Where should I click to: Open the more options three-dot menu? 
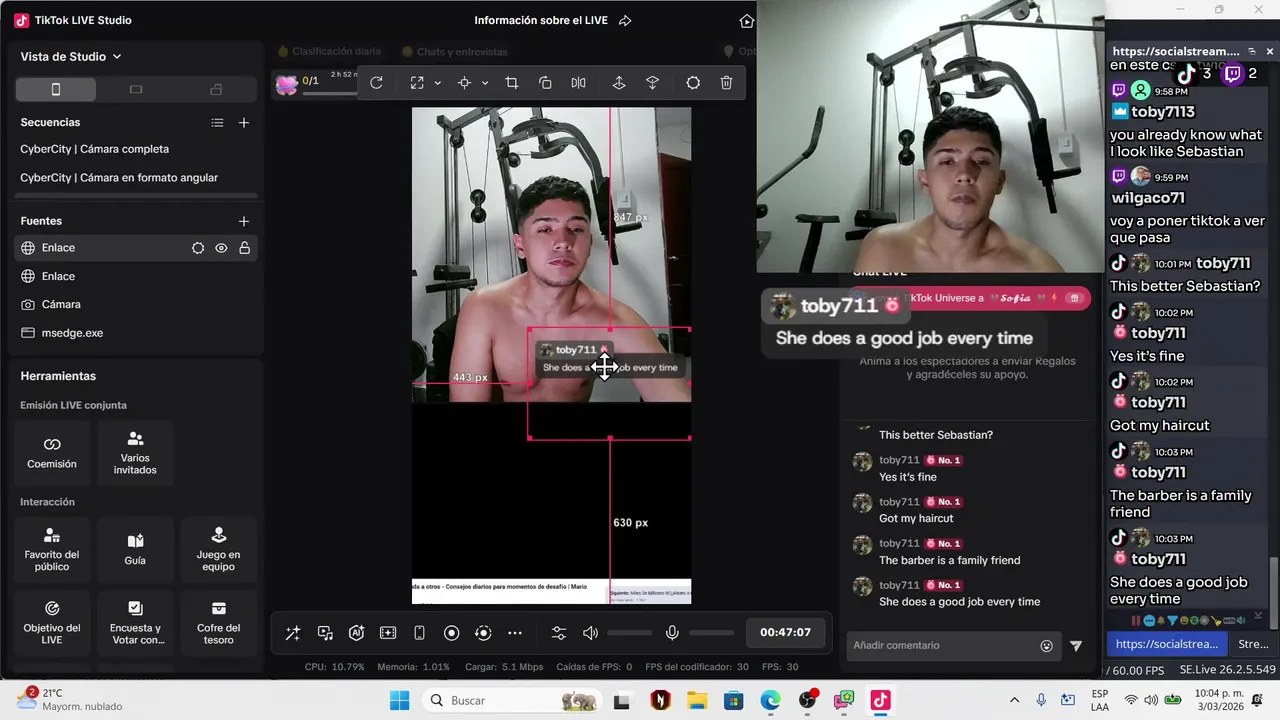pyautogui.click(x=515, y=633)
